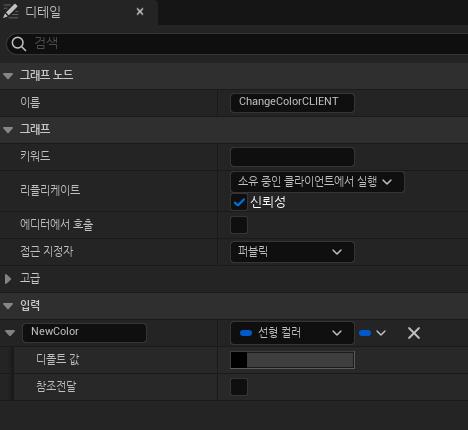The height and width of the screenshot is (430, 468).
Task: Collapse the 그래프 노드 section
Action: click(8, 76)
